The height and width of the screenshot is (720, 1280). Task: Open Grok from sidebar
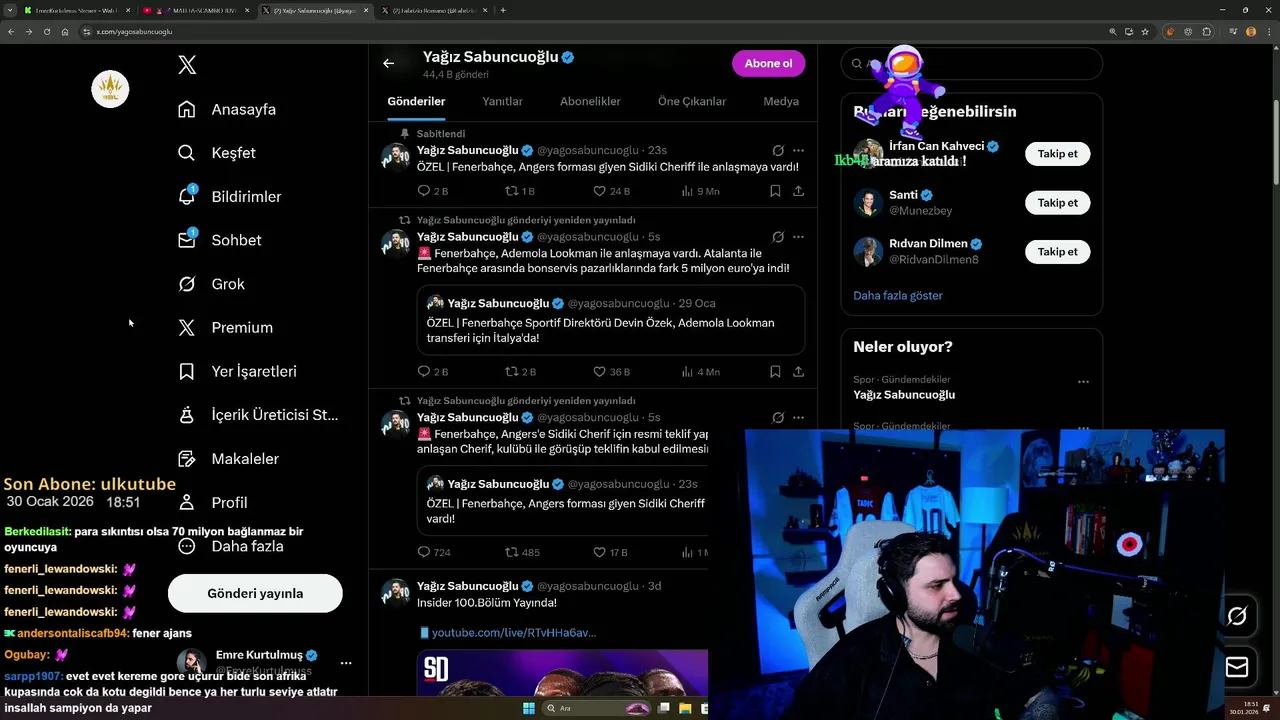(x=211, y=284)
